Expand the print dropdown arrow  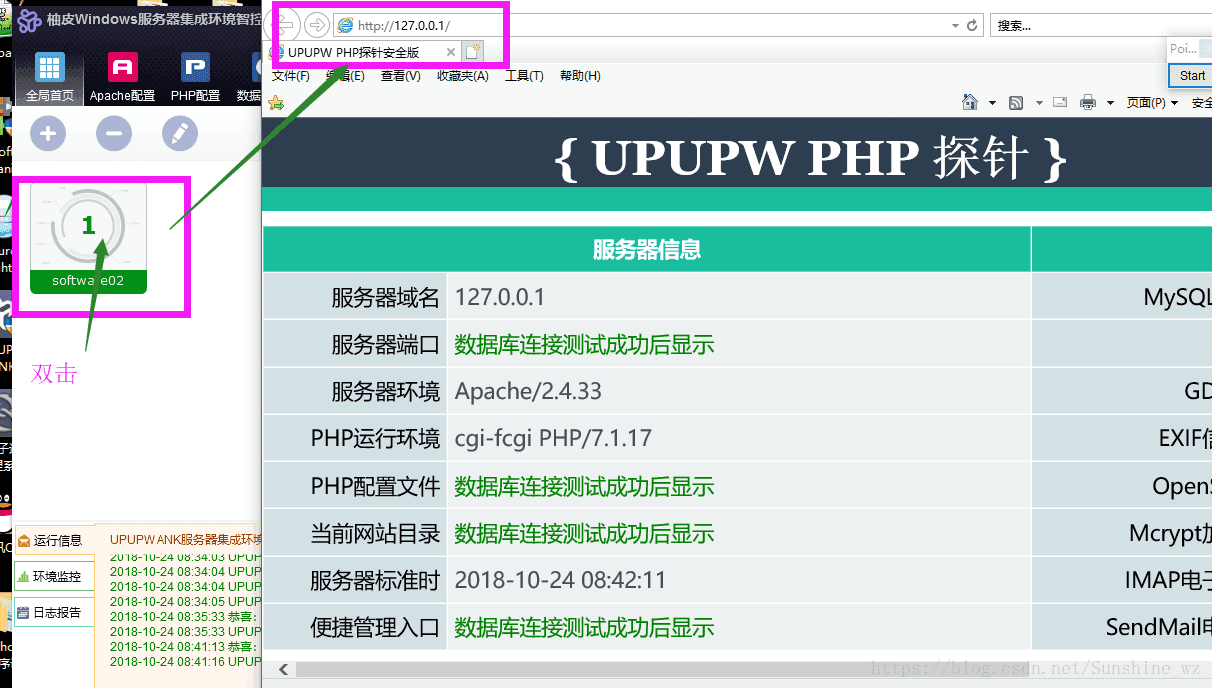[x=1111, y=103]
